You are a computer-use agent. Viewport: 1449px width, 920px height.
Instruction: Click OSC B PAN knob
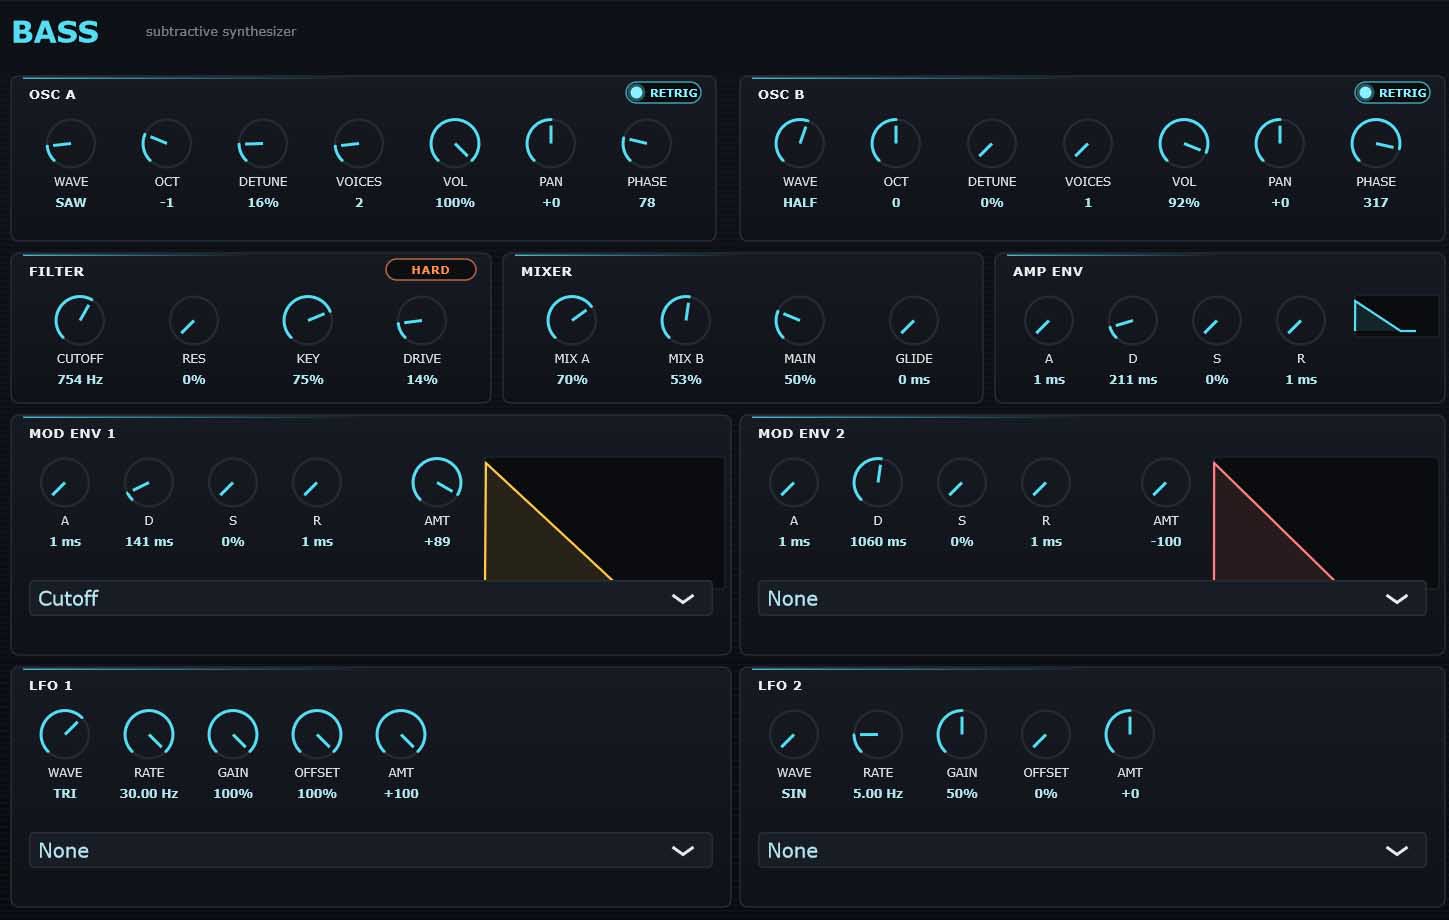pyautogui.click(x=1280, y=144)
